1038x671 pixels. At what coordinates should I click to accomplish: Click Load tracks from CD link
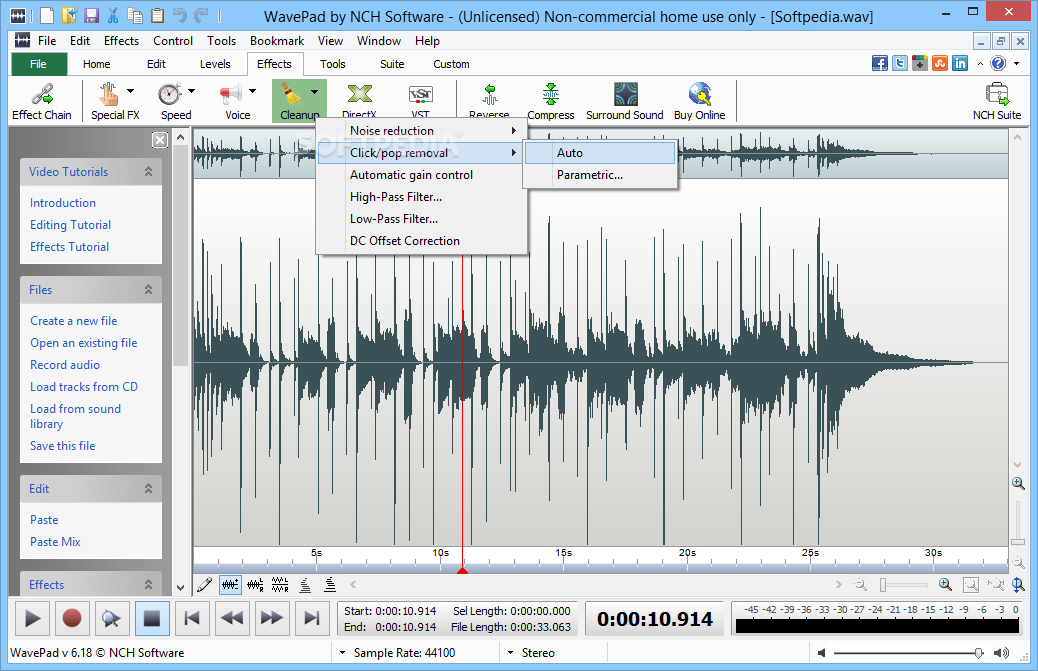pos(84,386)
